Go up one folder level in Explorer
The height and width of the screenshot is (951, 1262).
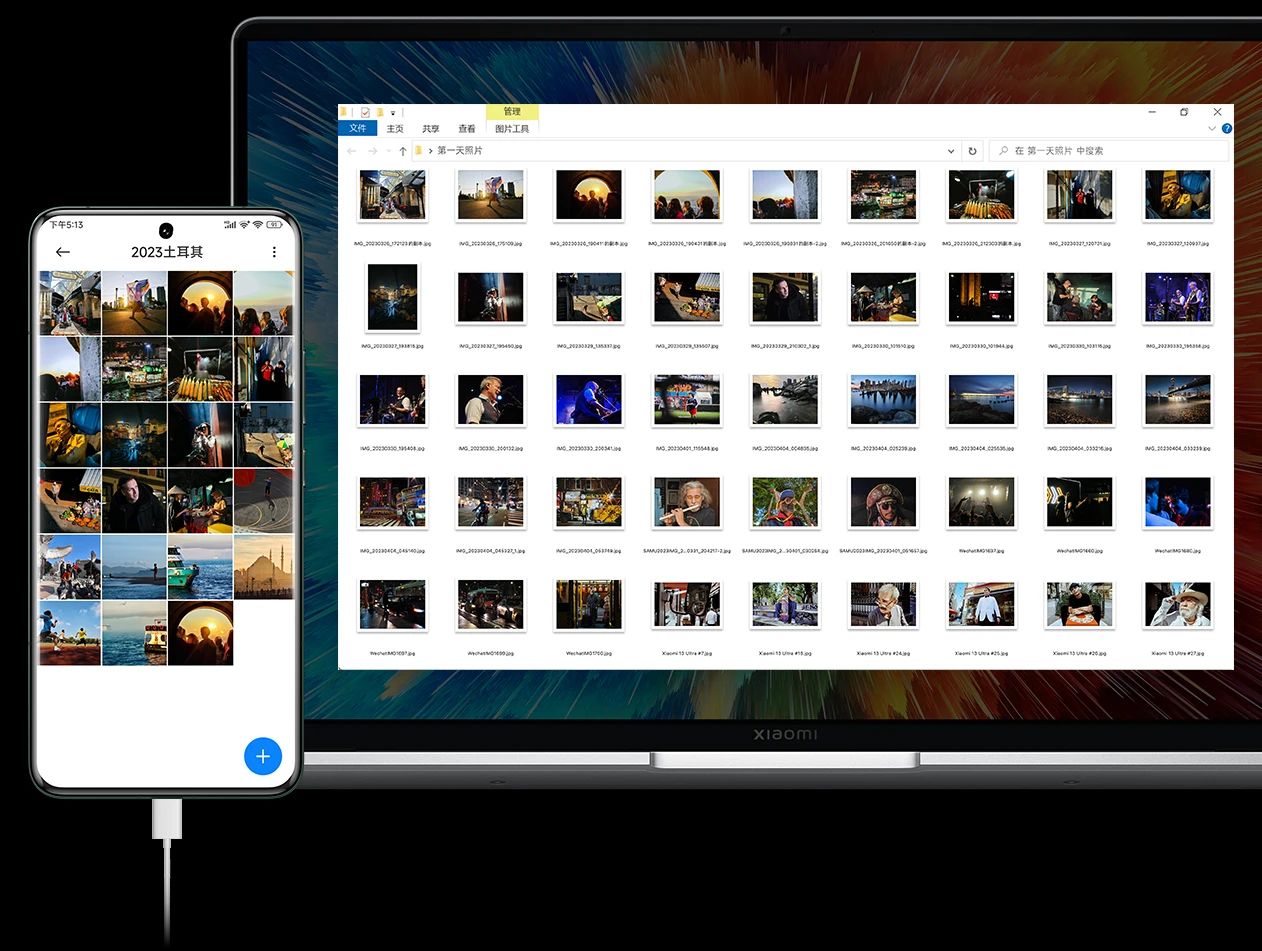click(x=403, y=151)
